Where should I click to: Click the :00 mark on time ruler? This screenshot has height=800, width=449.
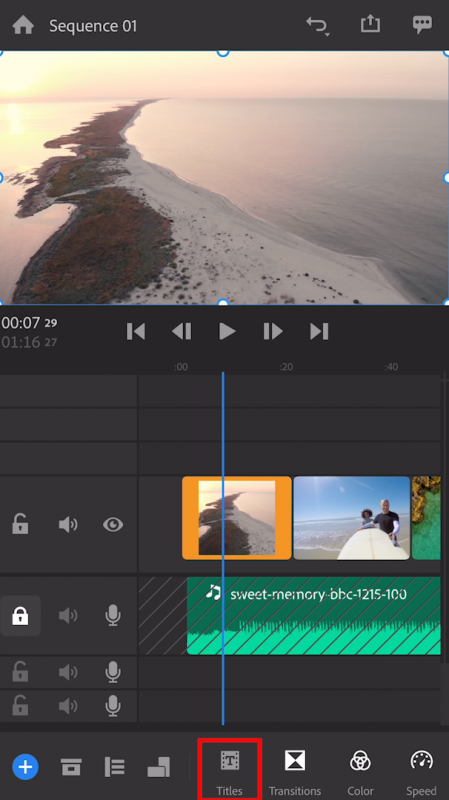[x=181, y=367]
